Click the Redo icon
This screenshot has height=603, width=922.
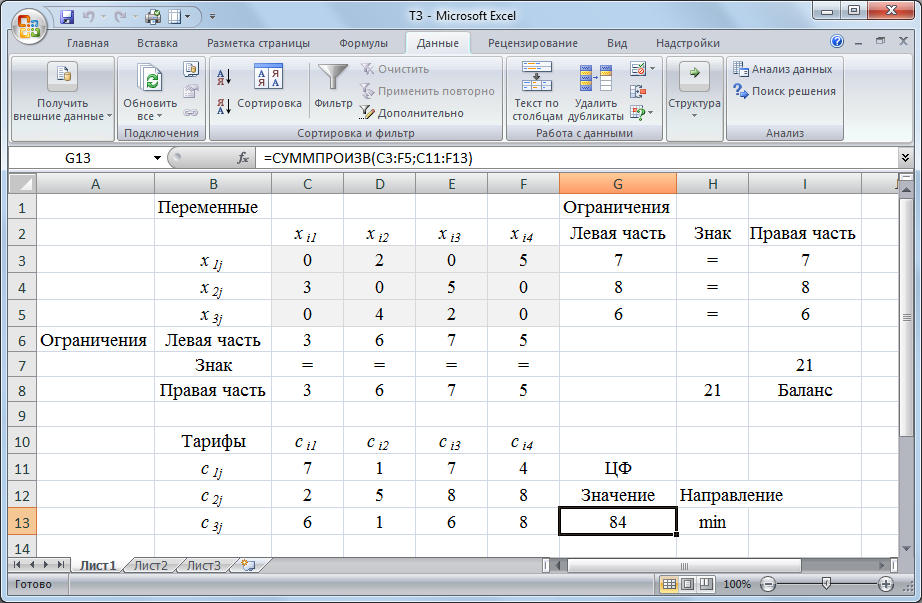pyautogui.click(x=121, y=17)
